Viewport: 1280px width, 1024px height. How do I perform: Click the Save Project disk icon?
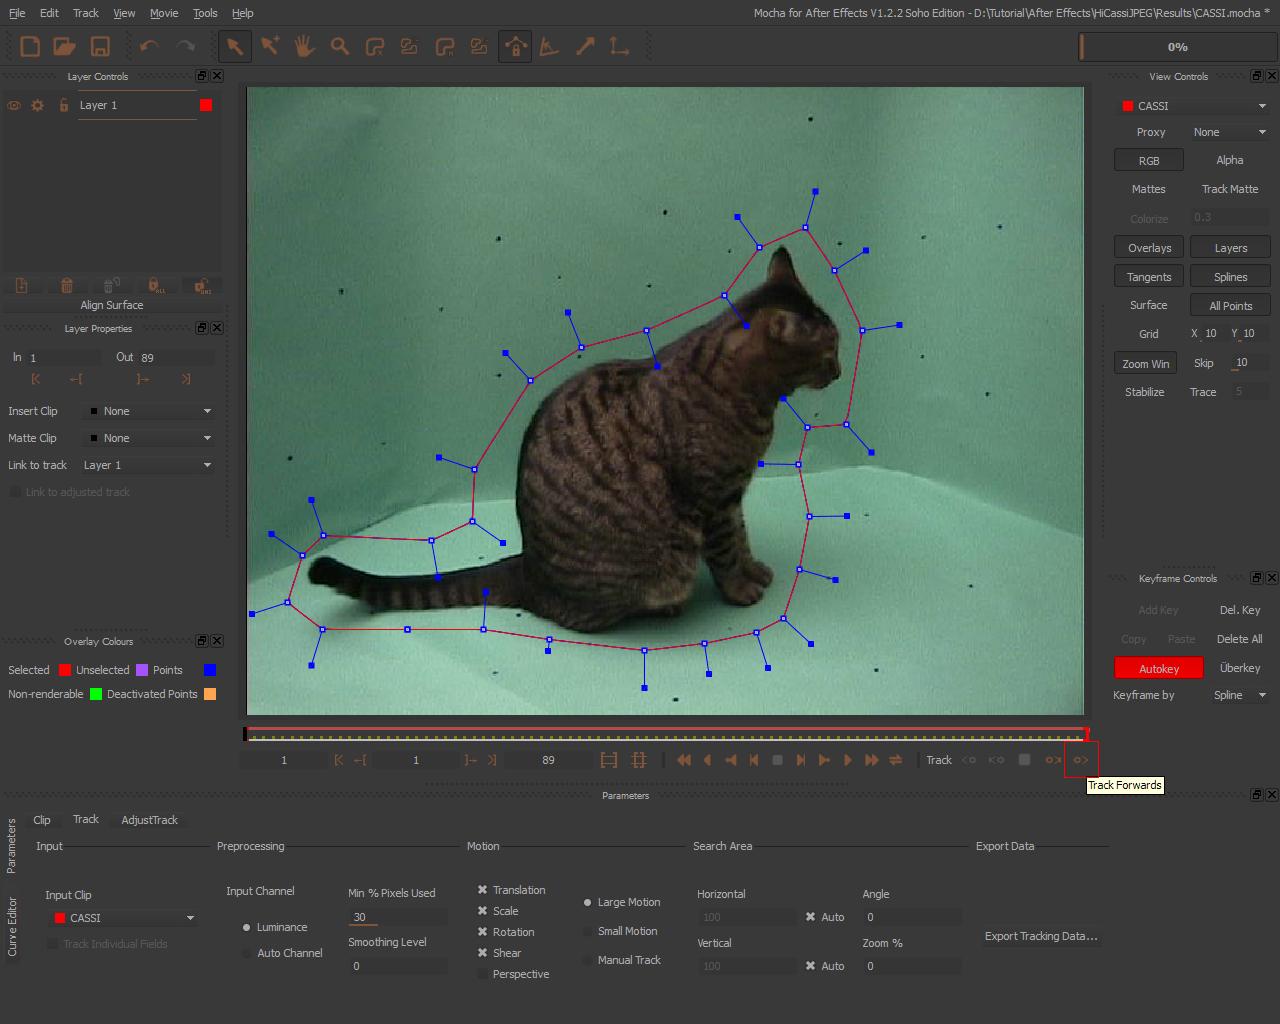tap(100, 46)
